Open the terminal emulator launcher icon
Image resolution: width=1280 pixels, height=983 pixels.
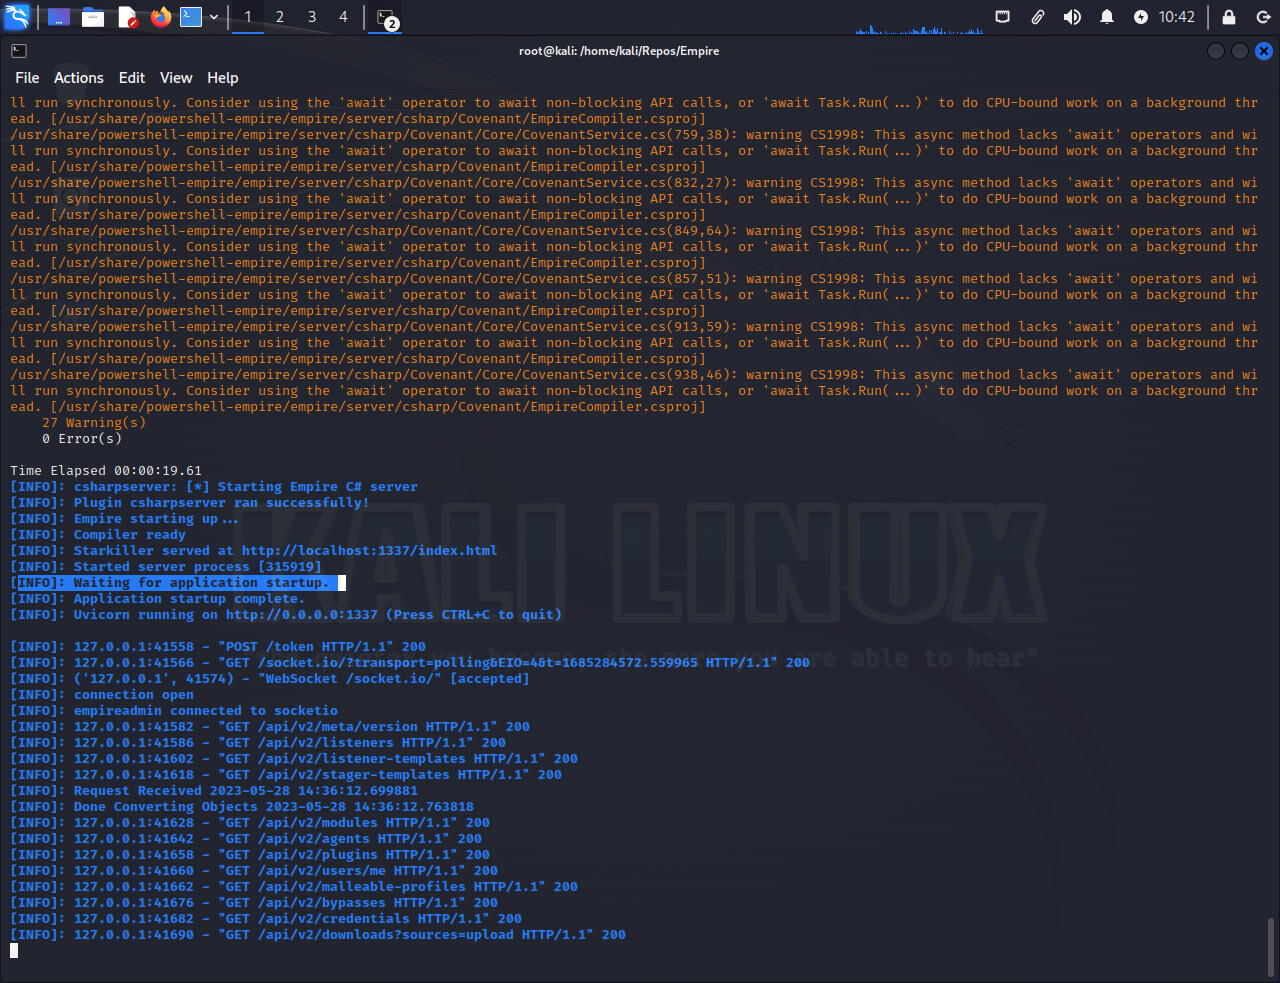click(x=191, y=17)
